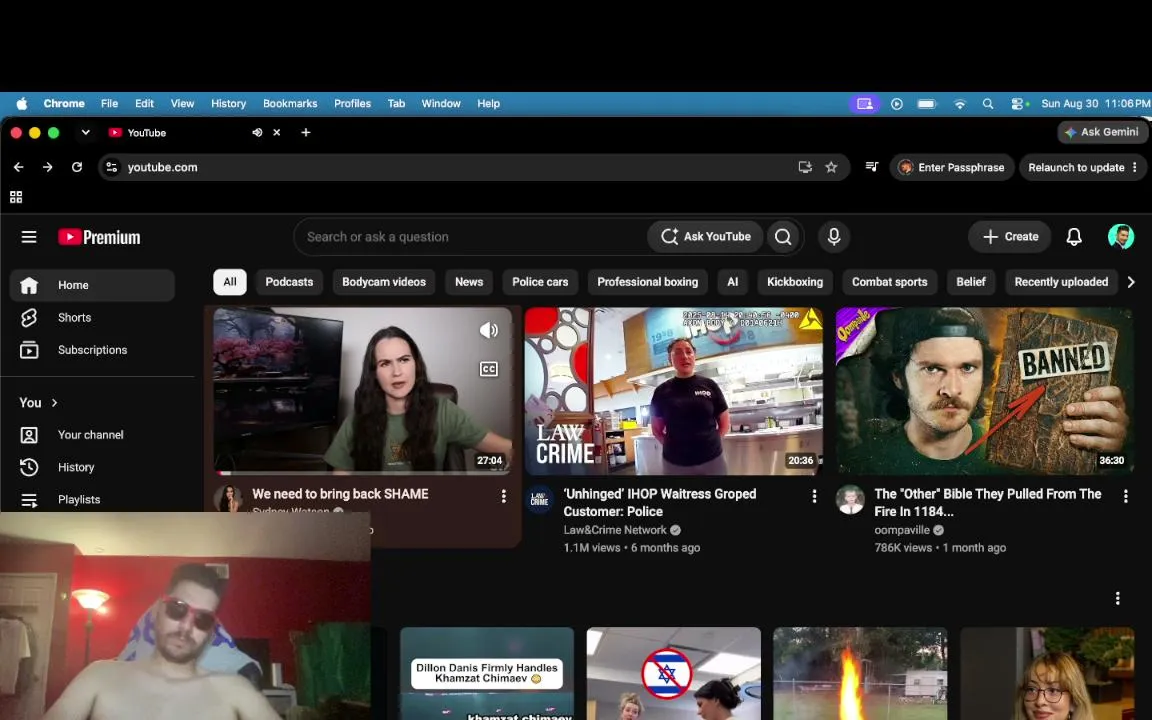Screen dimensions: 1152x720
Task: Show more filter chips with right arrow
Action: (x=1131, y=282)
